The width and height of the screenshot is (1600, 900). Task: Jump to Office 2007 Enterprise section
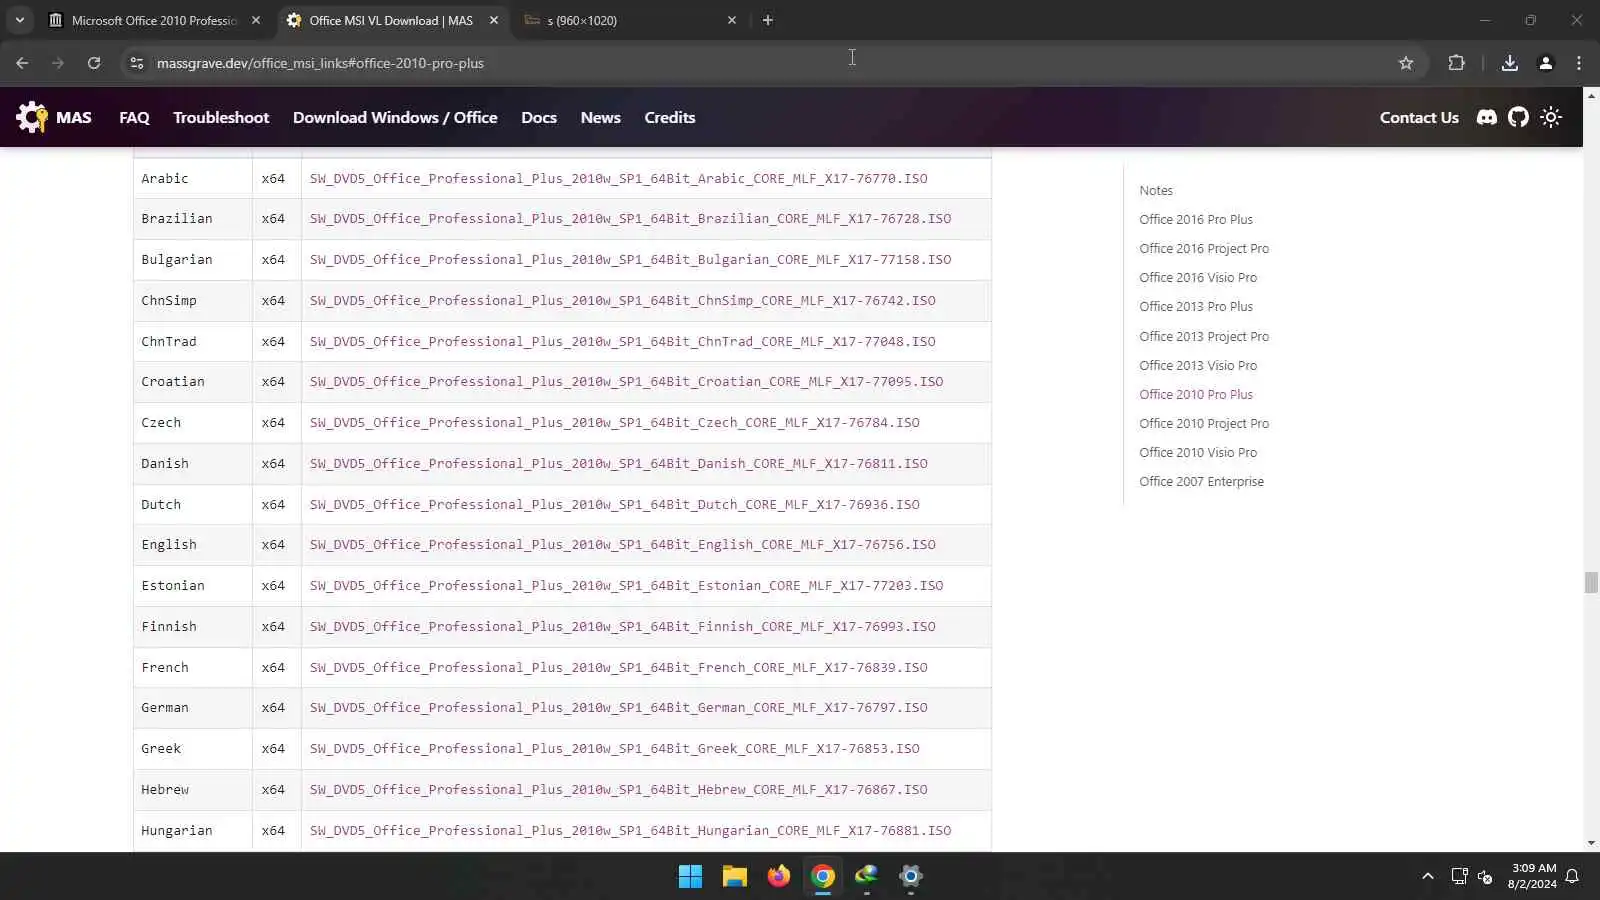[x=1201, y=481]
